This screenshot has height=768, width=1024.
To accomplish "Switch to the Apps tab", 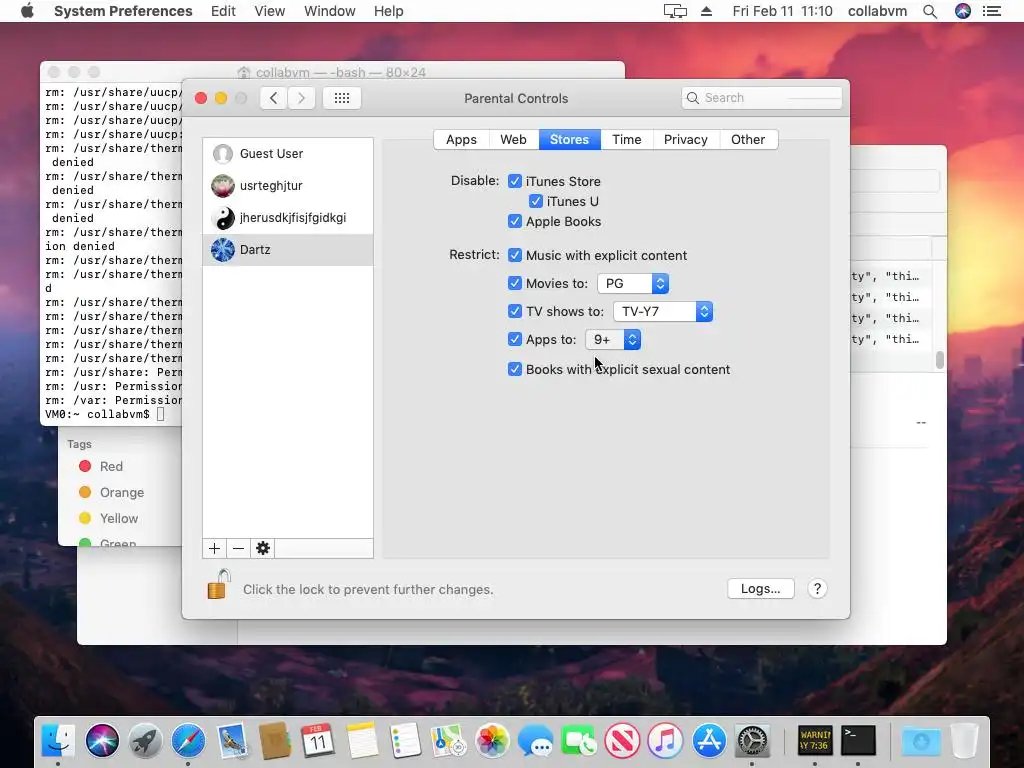I will [x=461, y=139].
